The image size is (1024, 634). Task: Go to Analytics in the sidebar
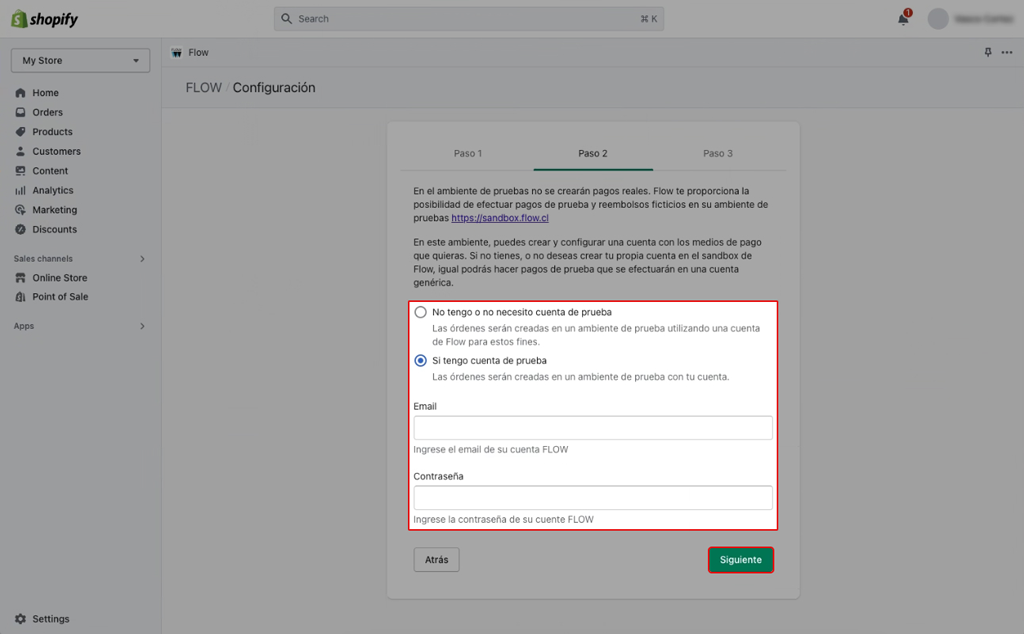53,191
